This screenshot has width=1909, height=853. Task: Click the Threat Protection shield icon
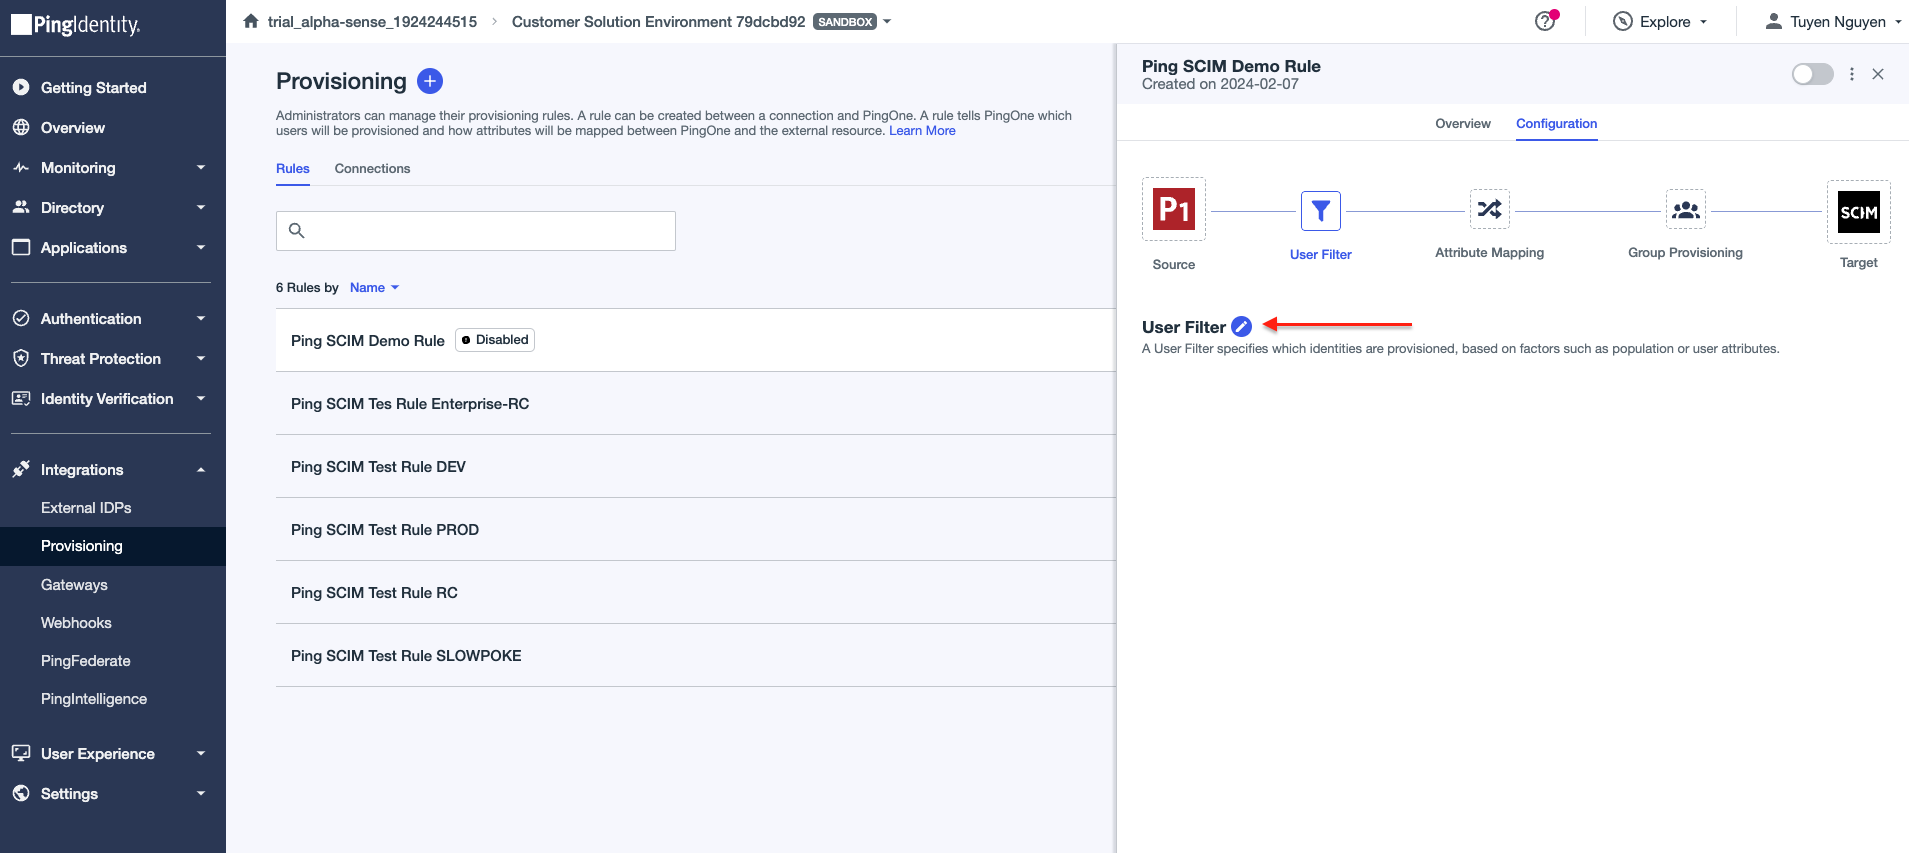(21, 358)
